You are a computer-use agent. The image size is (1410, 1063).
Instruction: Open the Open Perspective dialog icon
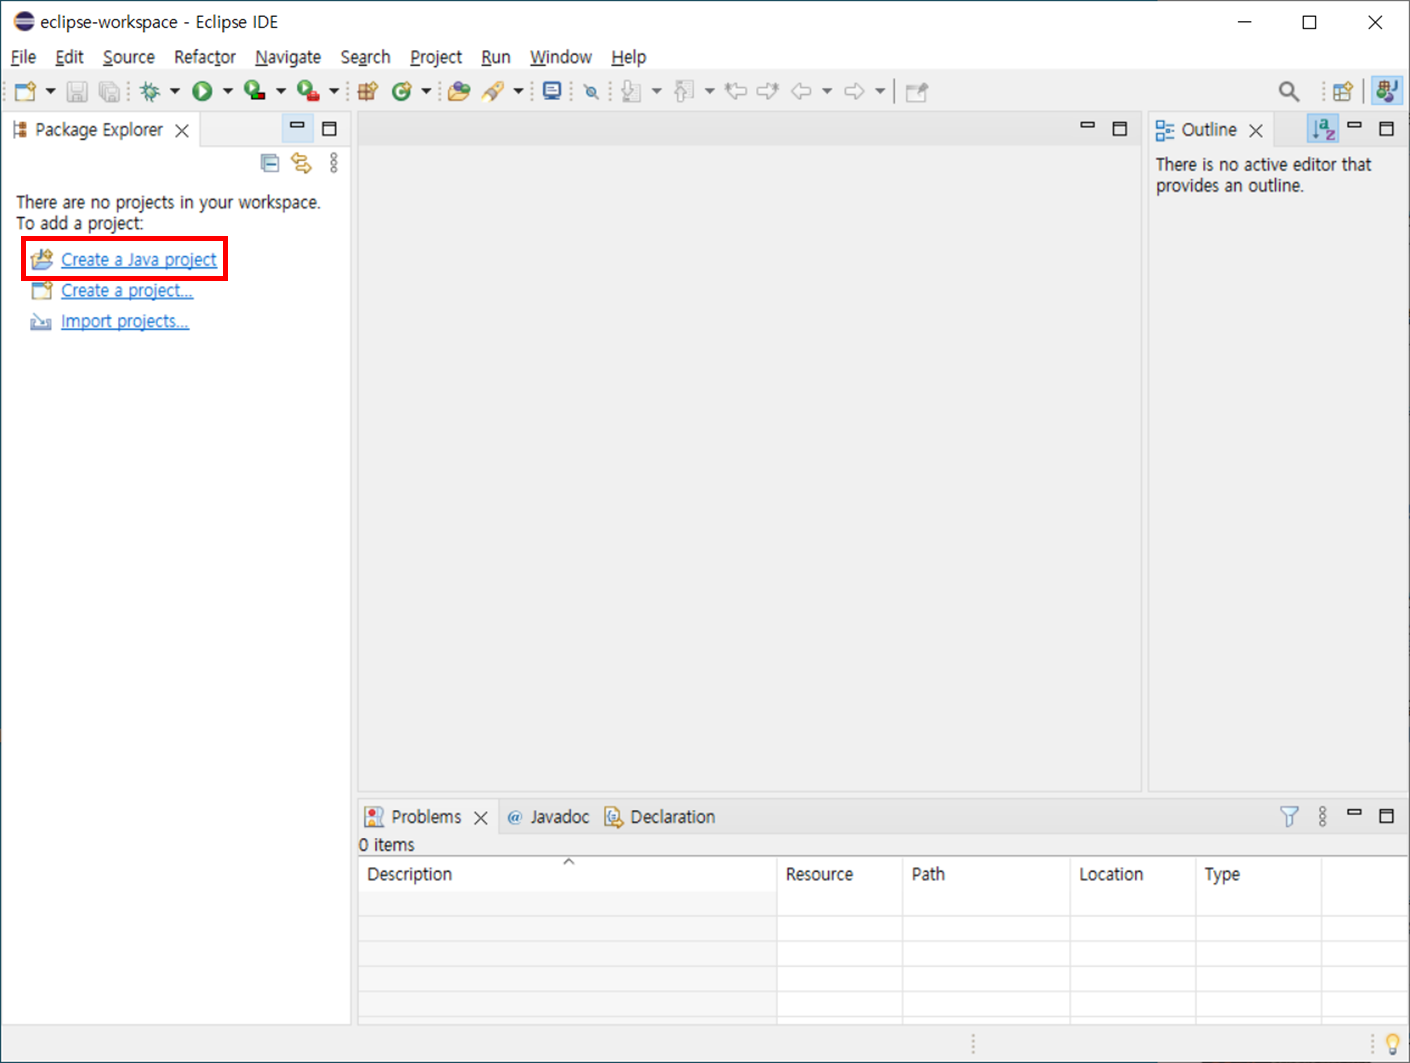[1343, 92]
